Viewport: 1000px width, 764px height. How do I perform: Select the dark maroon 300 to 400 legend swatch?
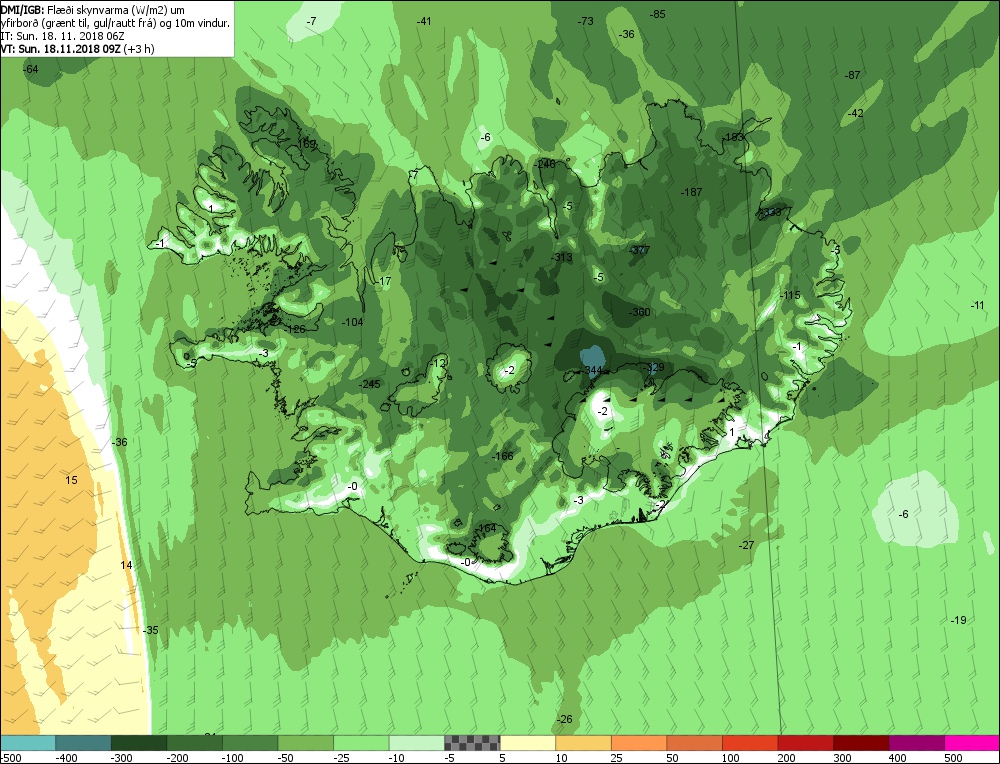[x=860, y=743]
